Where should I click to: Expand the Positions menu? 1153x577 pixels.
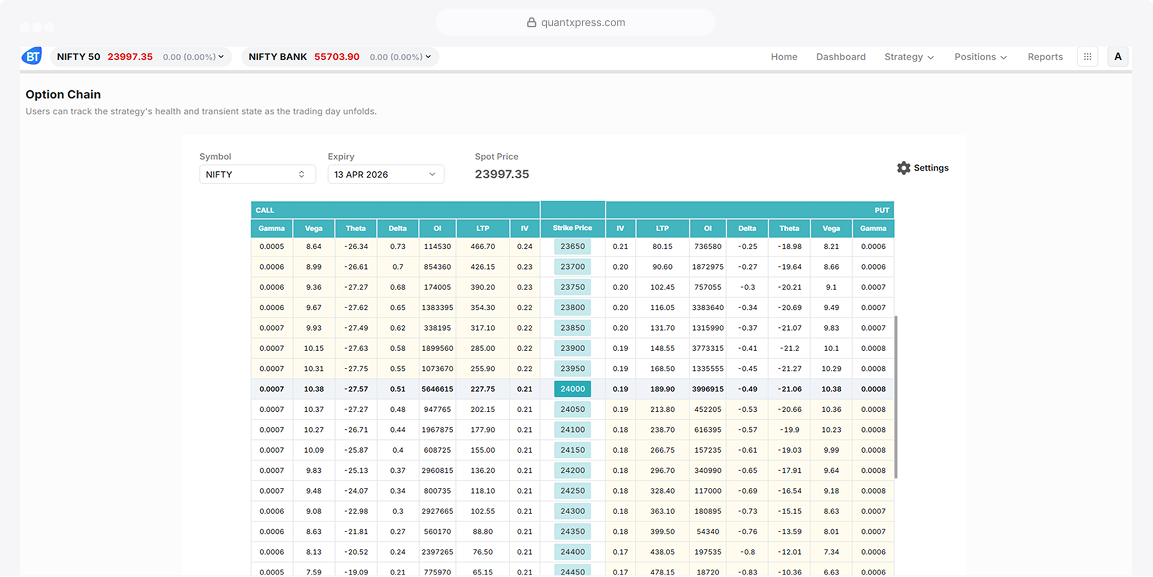coord(980,57)
